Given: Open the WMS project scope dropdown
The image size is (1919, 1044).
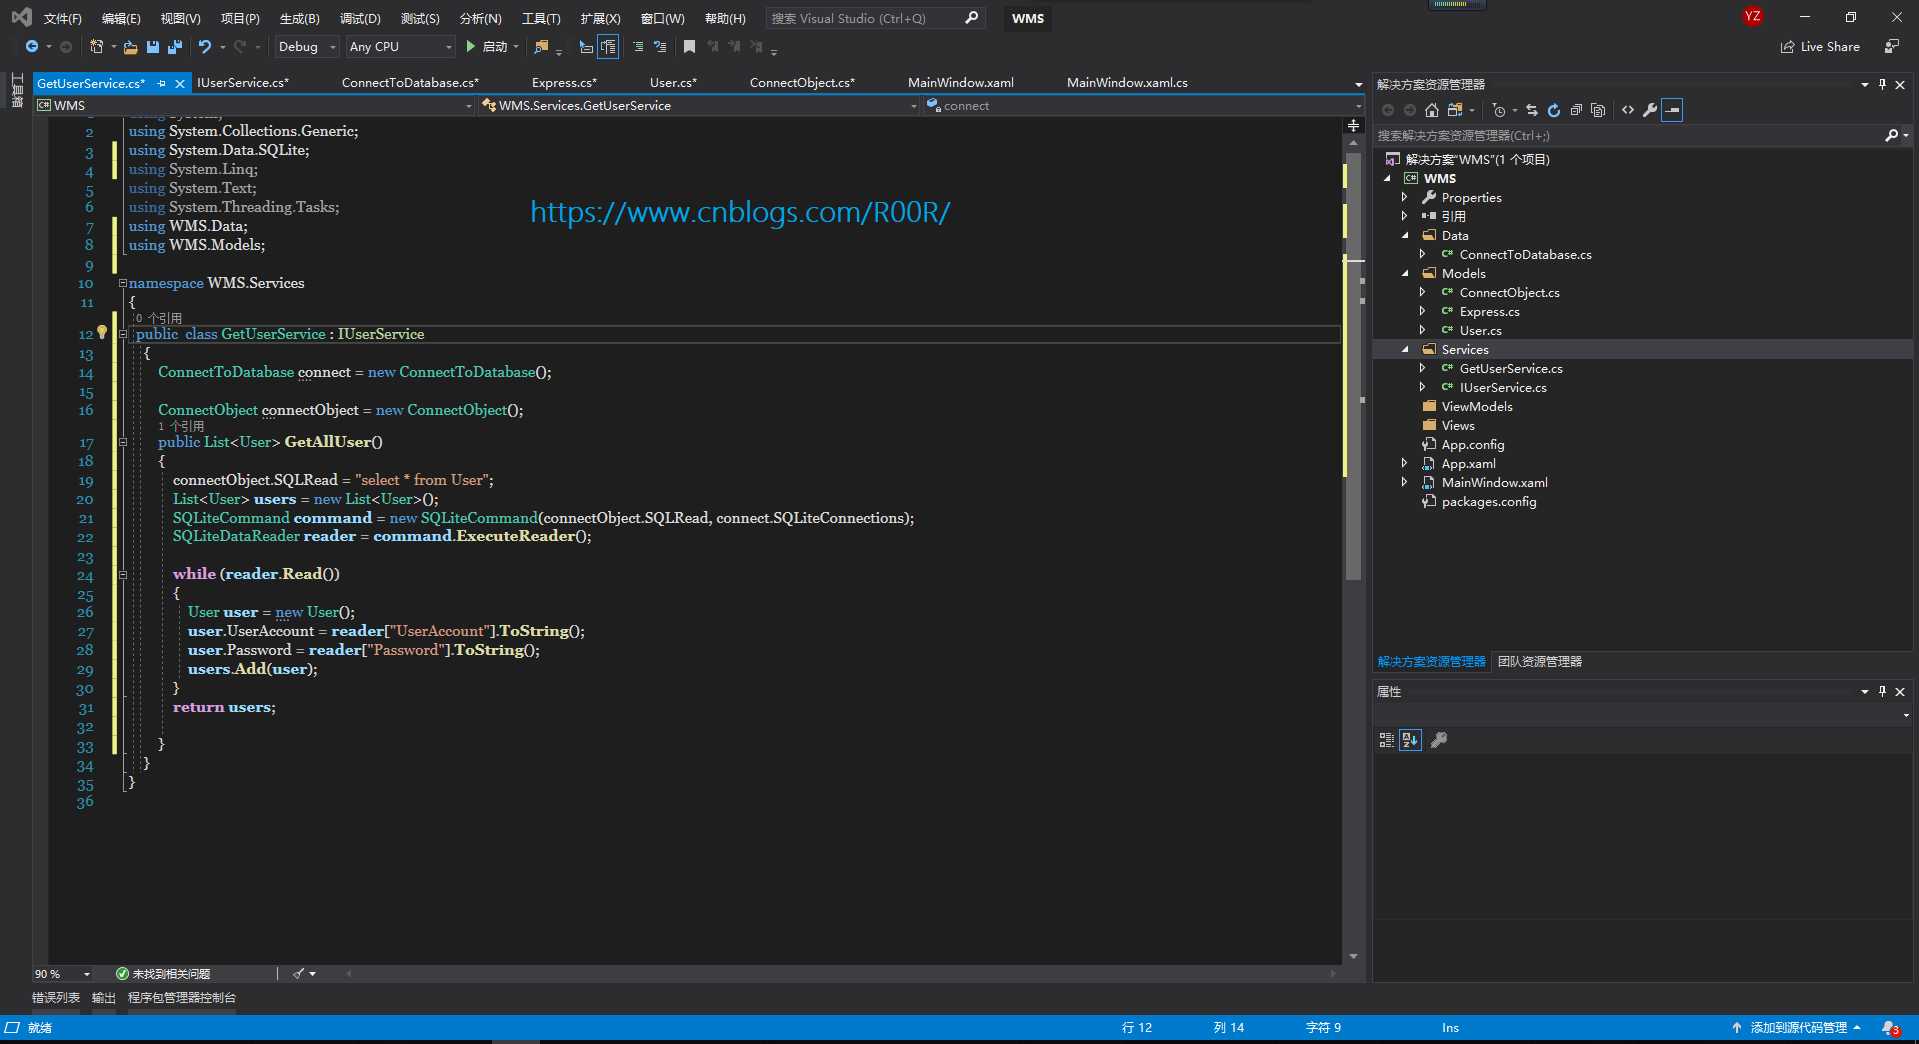Looking at the screenshot, I should pos(254,106).
